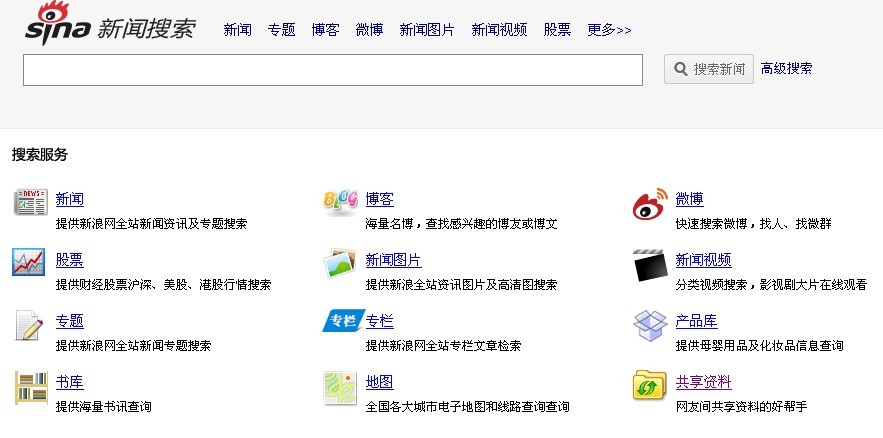Click the bookshelf icon beside 书库
883x438 pixels.
[31, 388]
